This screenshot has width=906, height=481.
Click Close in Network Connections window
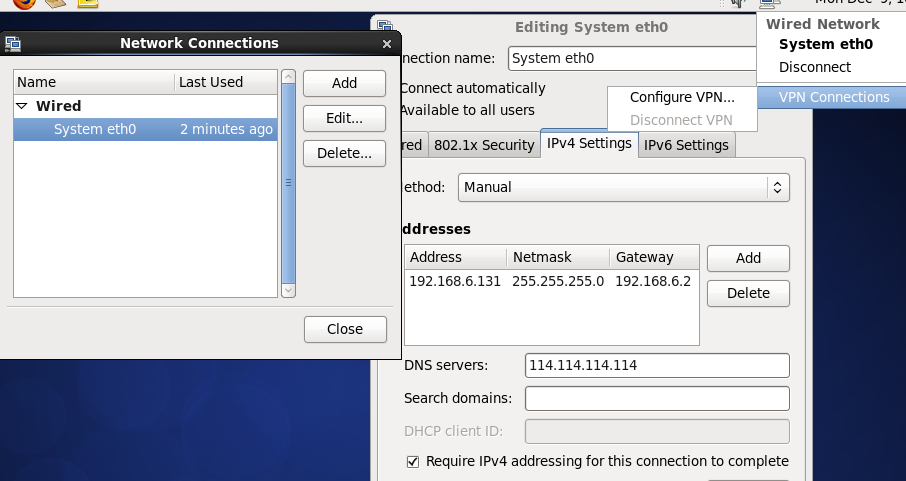[345, 329]
